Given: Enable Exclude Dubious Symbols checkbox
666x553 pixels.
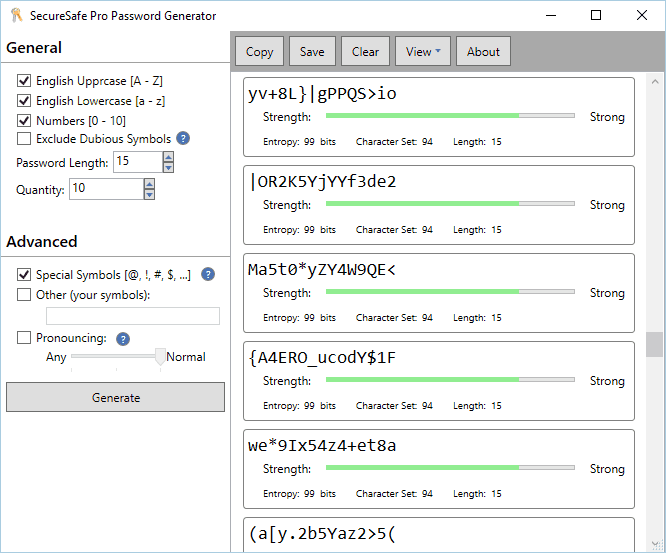Looking at the screenshot, I should point(24,138).
